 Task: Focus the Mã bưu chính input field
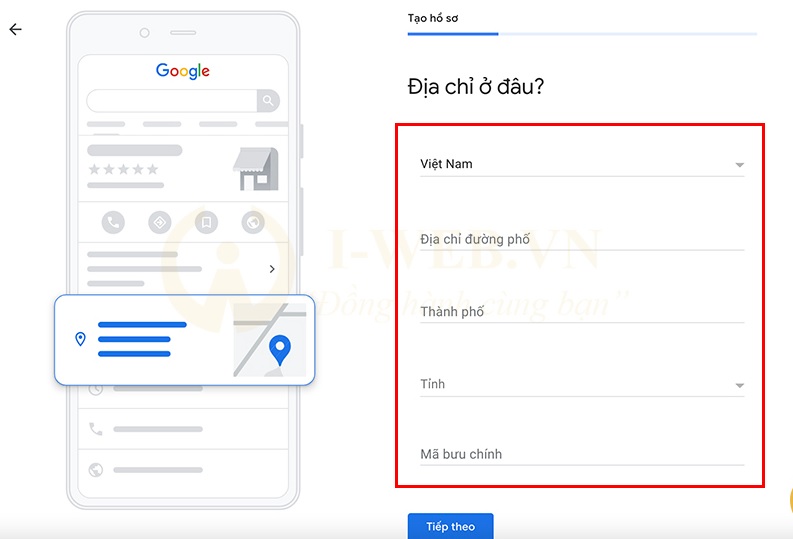click(x=582, y=454)
